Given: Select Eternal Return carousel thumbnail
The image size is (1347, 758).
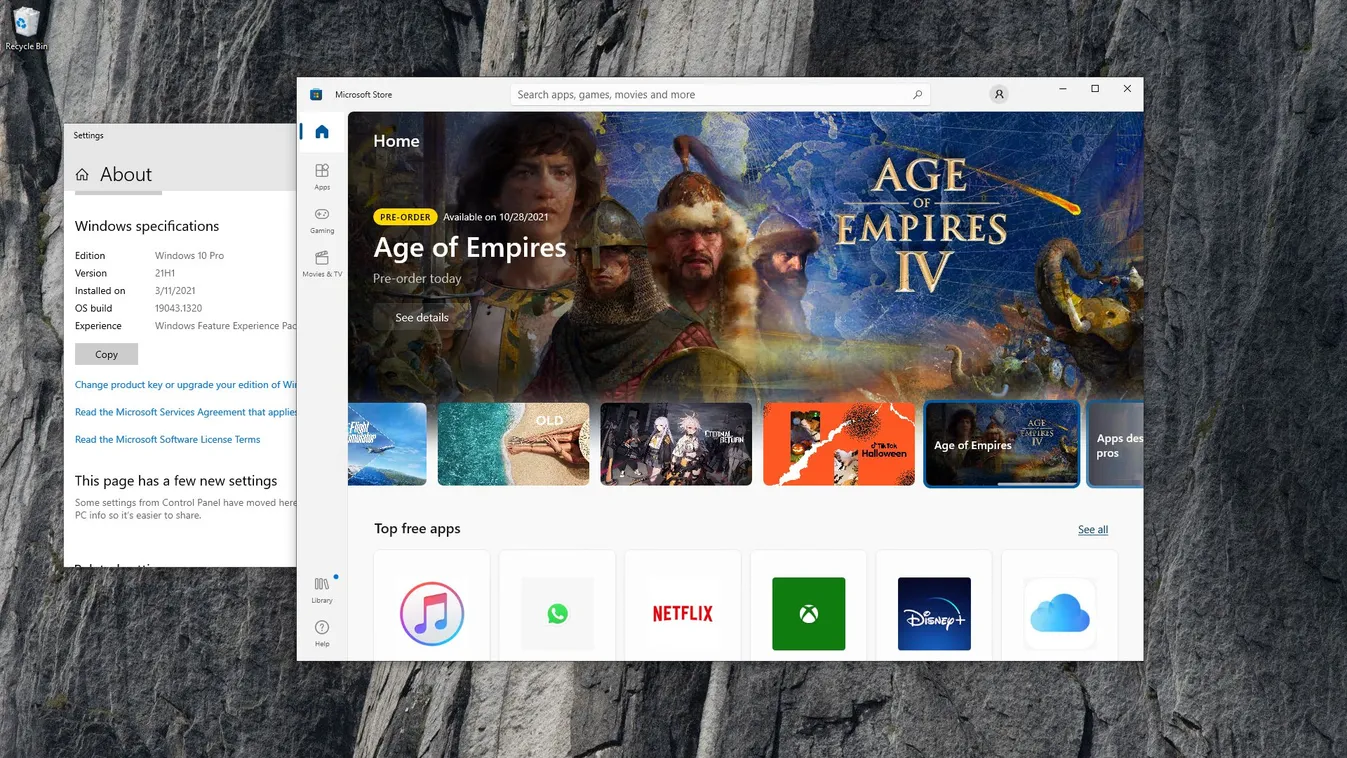Looking at the screenshot, I should pos(676,444).
